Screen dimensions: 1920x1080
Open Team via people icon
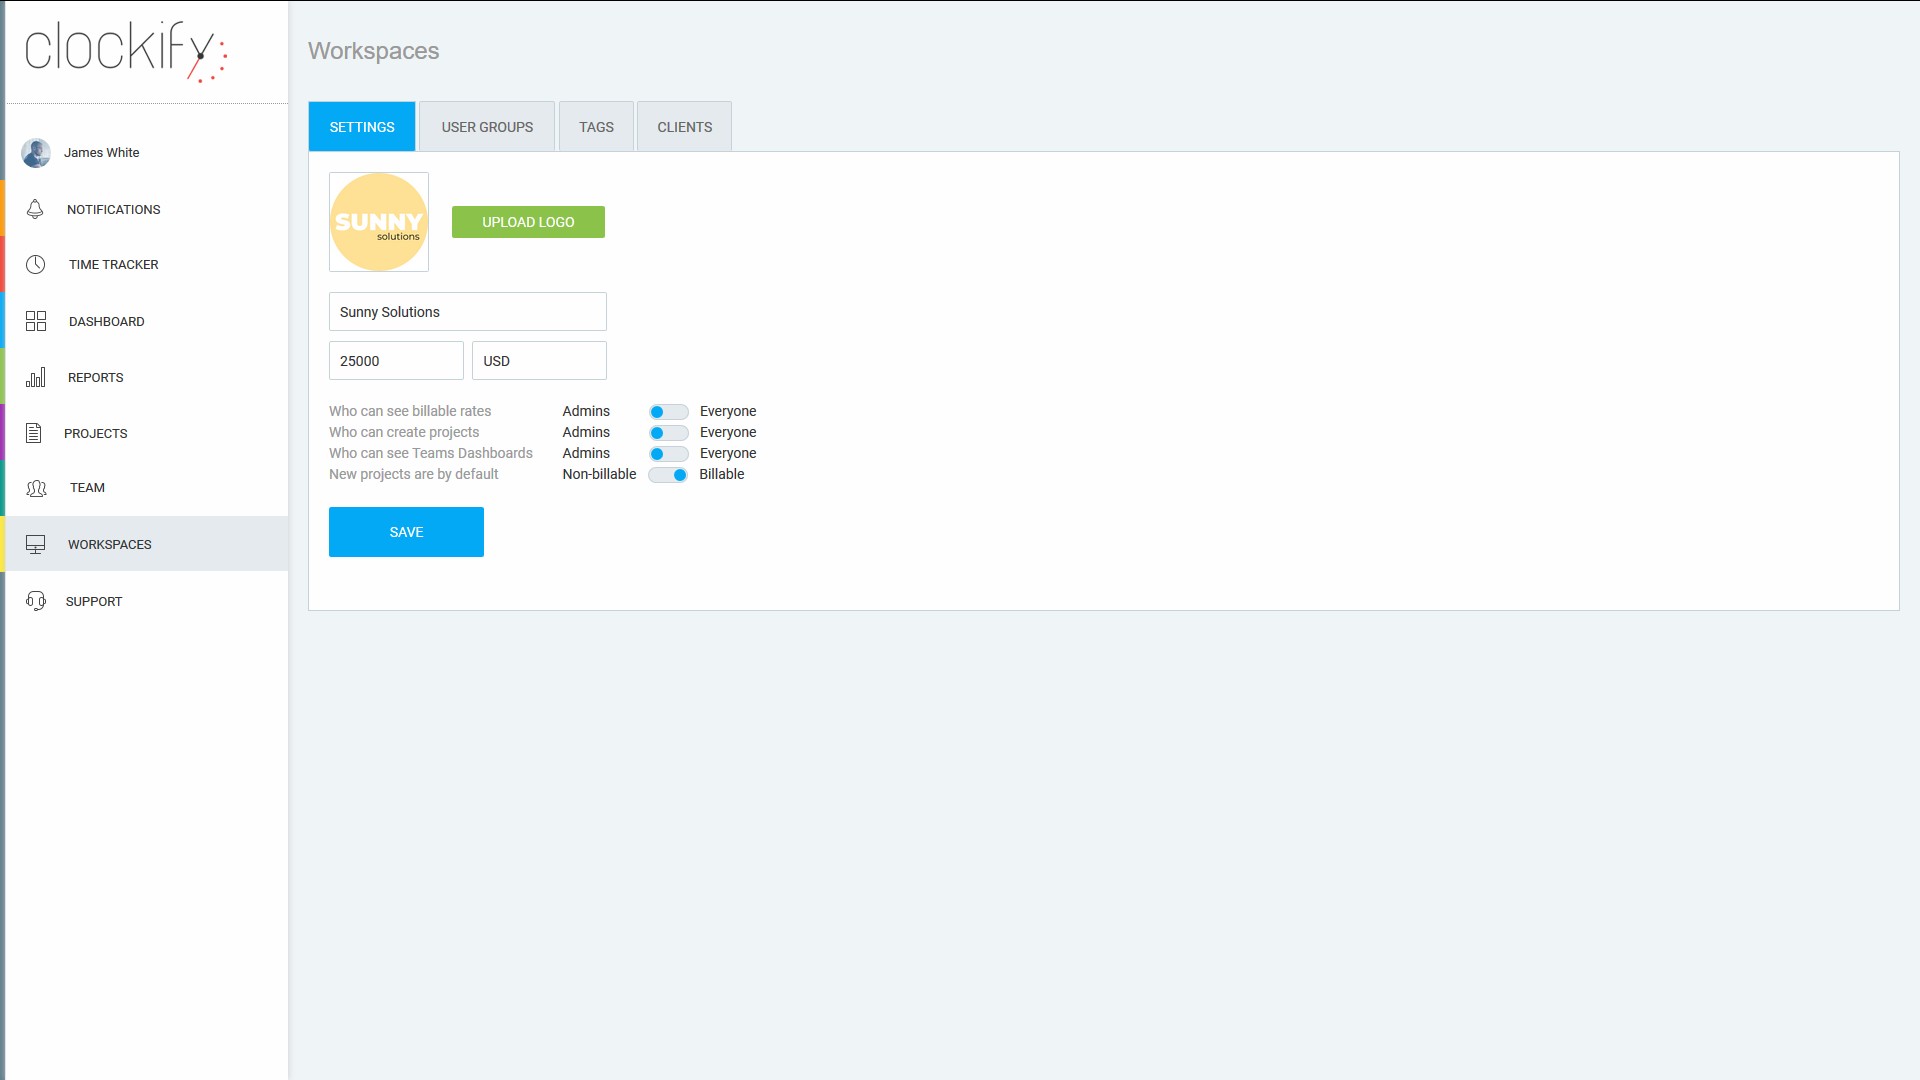click(x=37, y=488)
